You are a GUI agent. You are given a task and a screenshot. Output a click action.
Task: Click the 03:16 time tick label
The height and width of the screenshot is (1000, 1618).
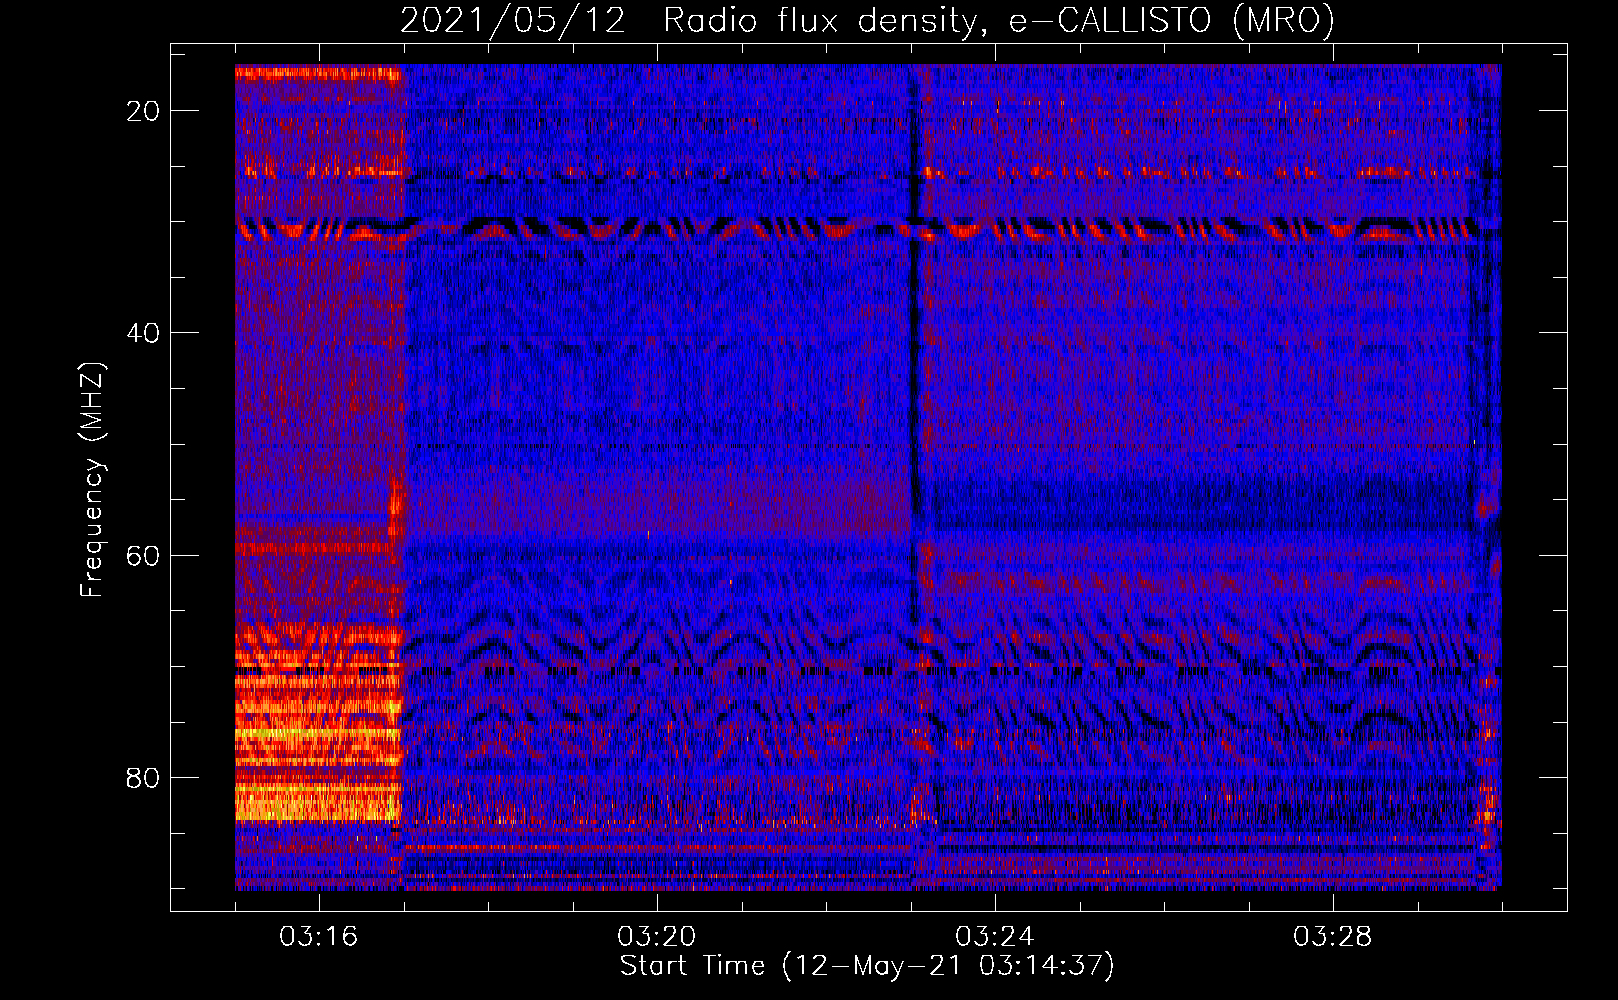[318, 936]
